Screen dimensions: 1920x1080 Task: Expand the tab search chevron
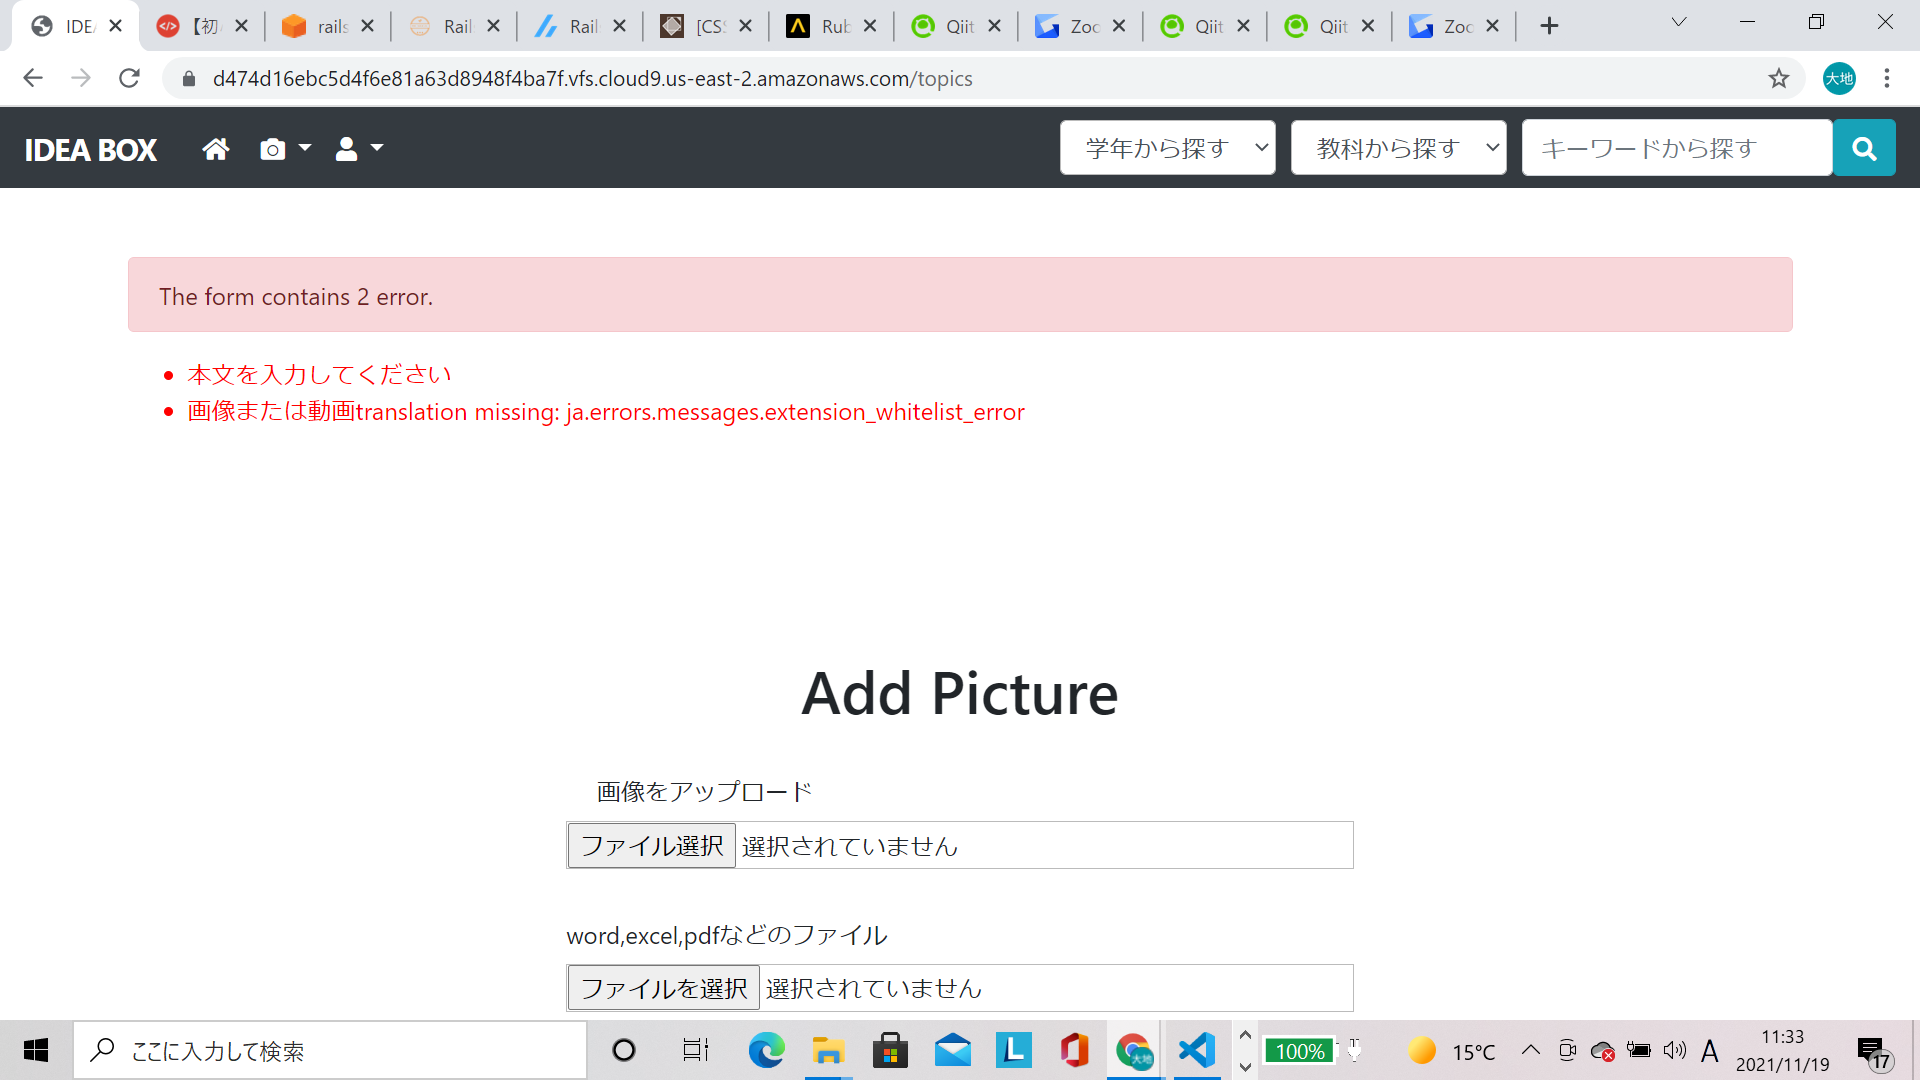pos(1679,22)
